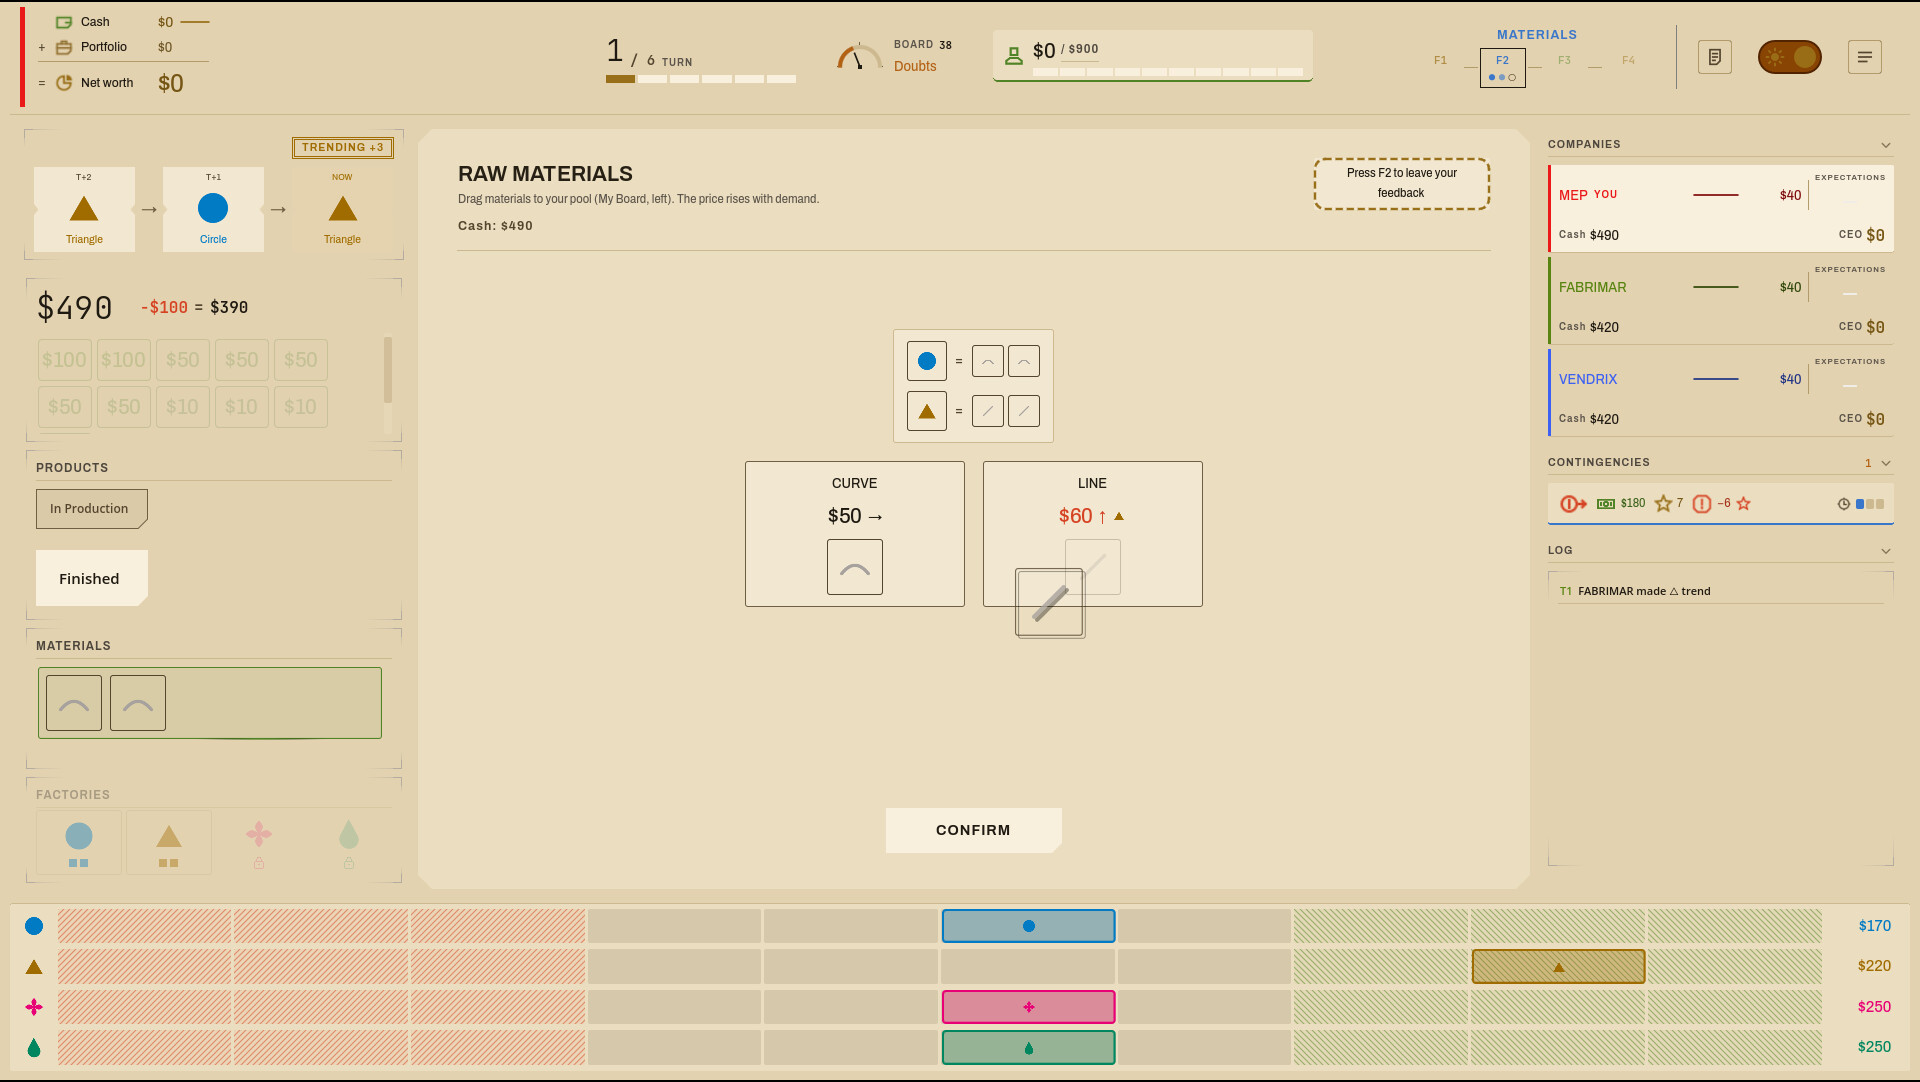
Task: Open the VENDRIX company card
Action: (1720, 393)
